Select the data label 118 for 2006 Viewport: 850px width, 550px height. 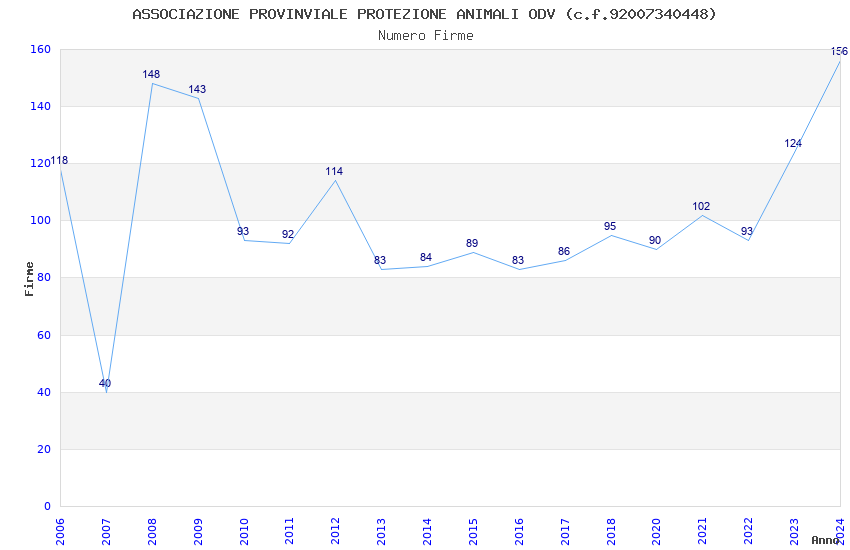59,160
